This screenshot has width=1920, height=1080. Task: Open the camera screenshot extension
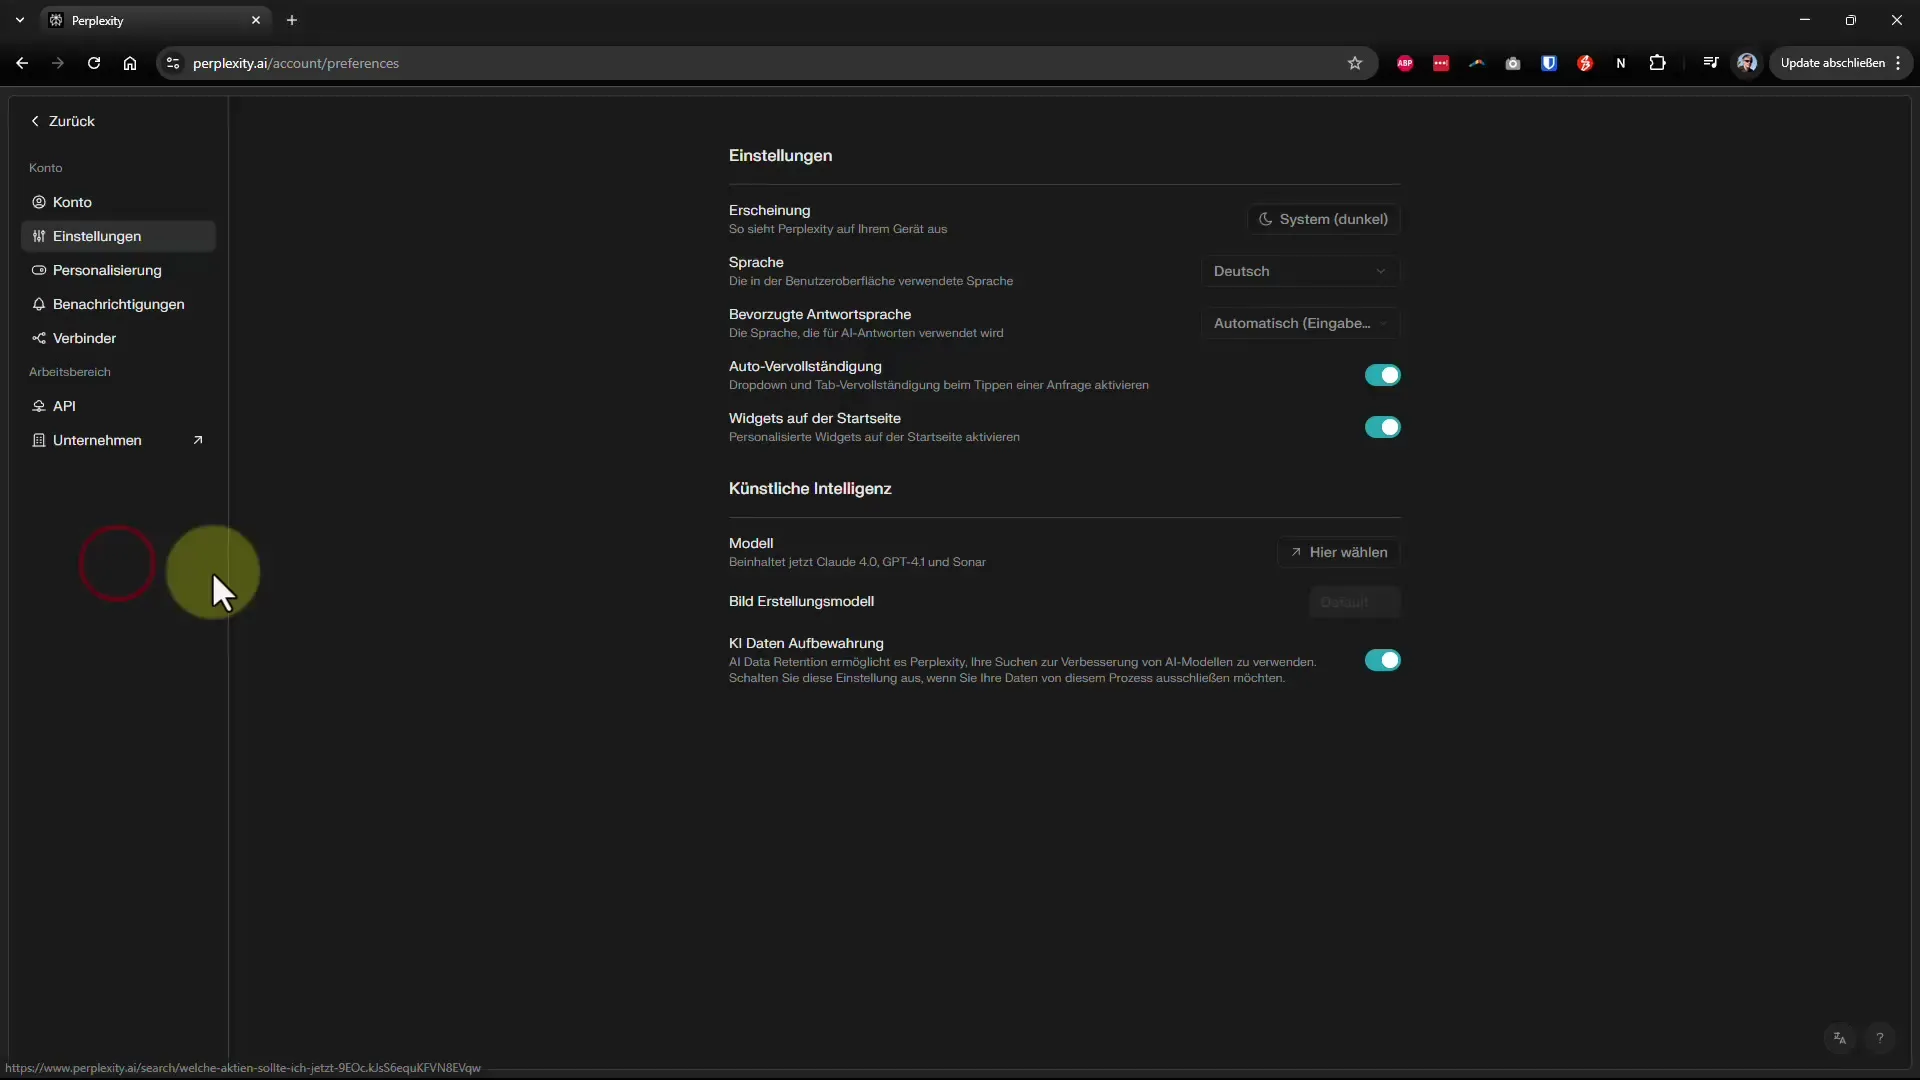1513,63
